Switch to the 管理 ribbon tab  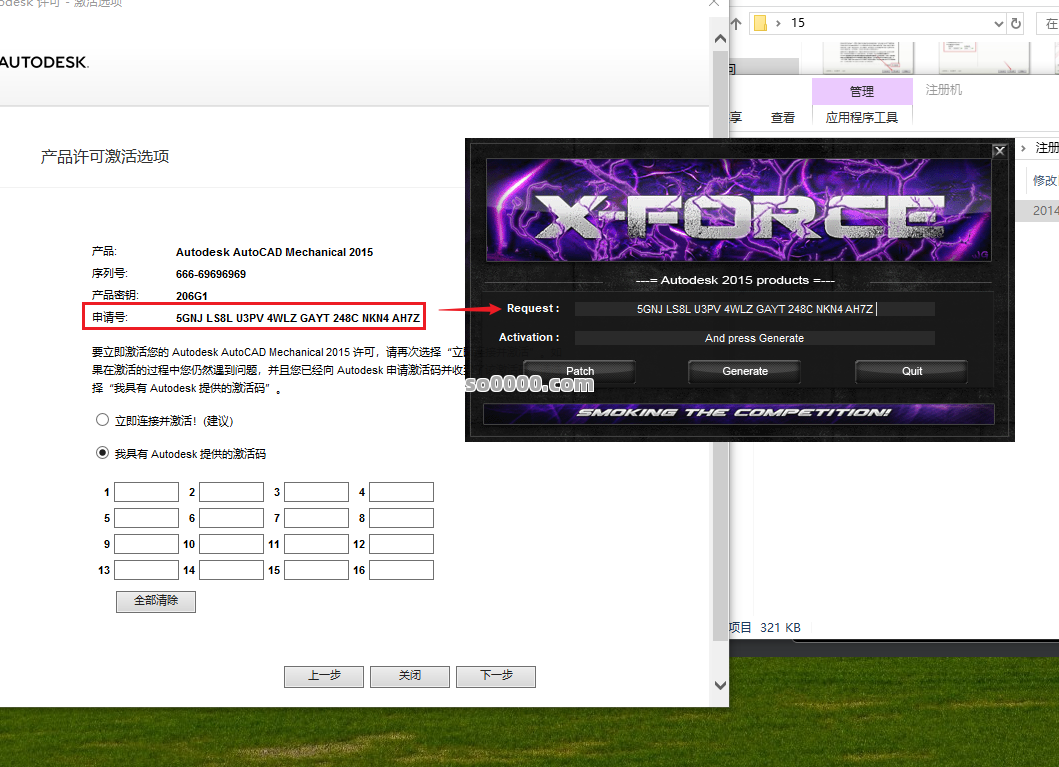pyautogui.click(x=861, y=90)
